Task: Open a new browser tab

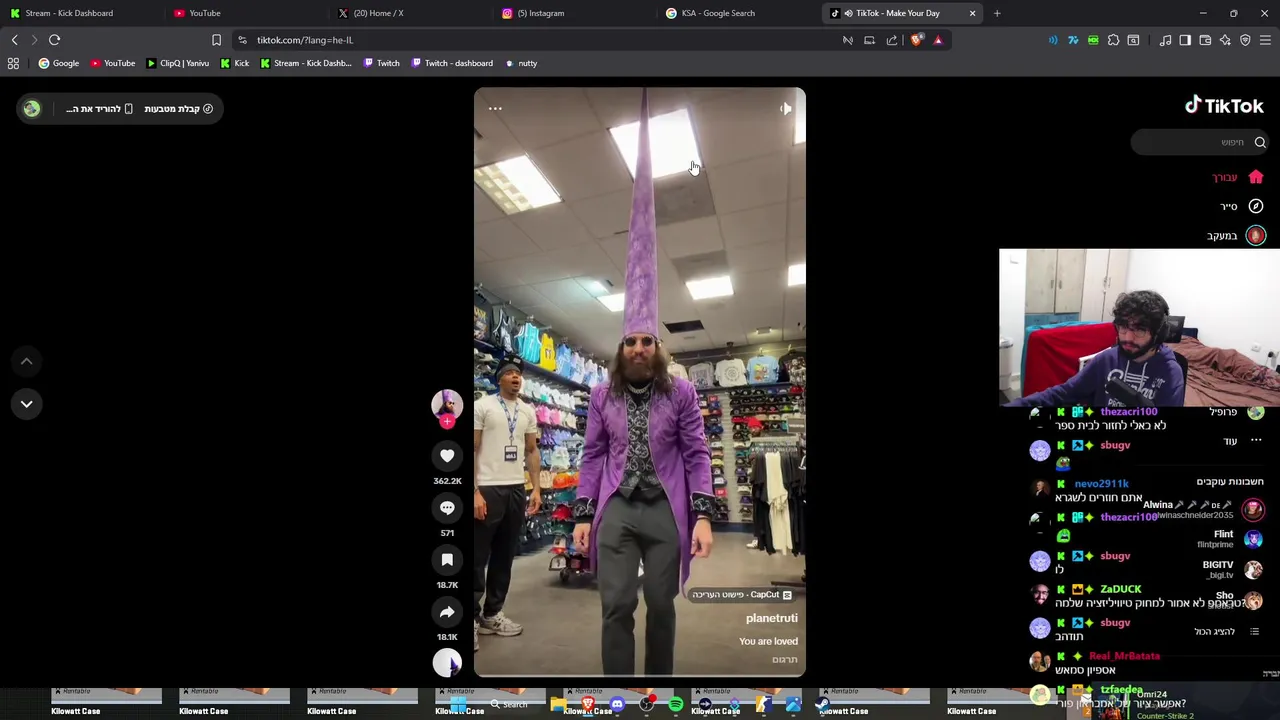Action: click(997, 13)
